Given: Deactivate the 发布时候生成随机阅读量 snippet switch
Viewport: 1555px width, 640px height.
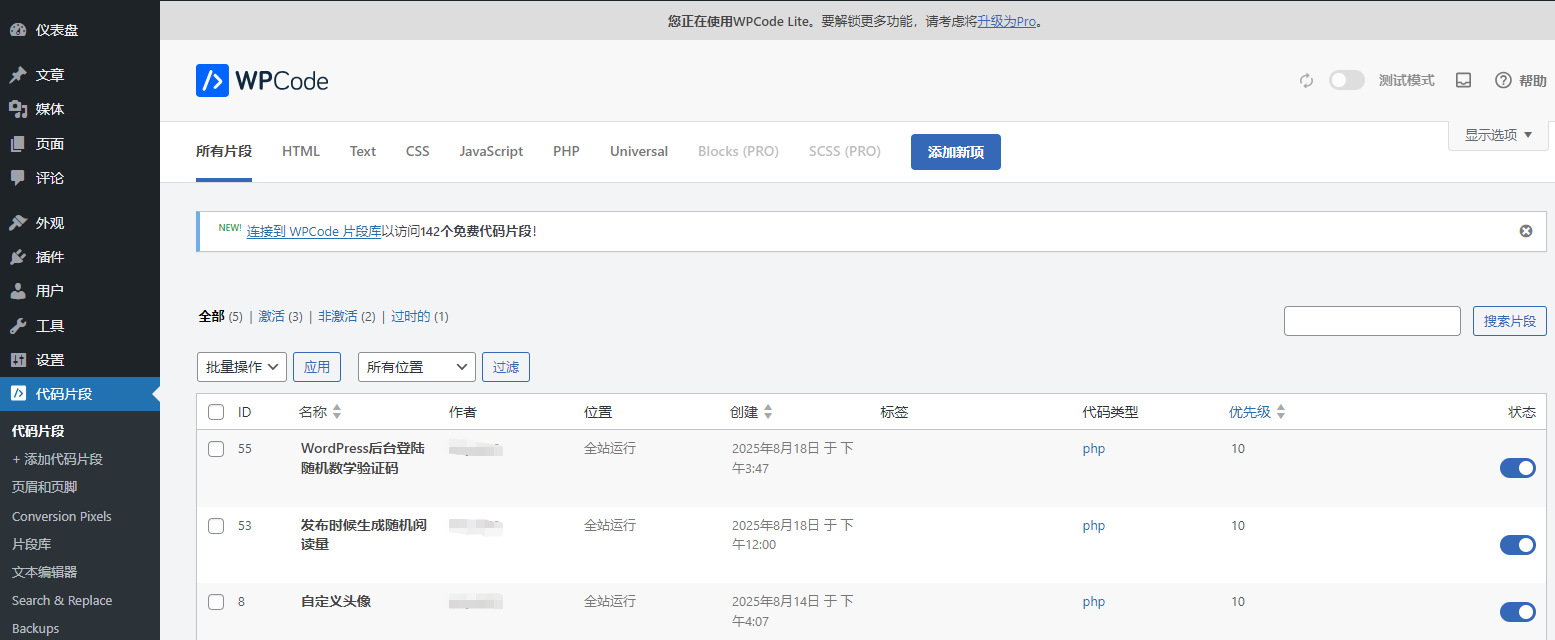Looking at the screenshot, I should pos(1518,545).
